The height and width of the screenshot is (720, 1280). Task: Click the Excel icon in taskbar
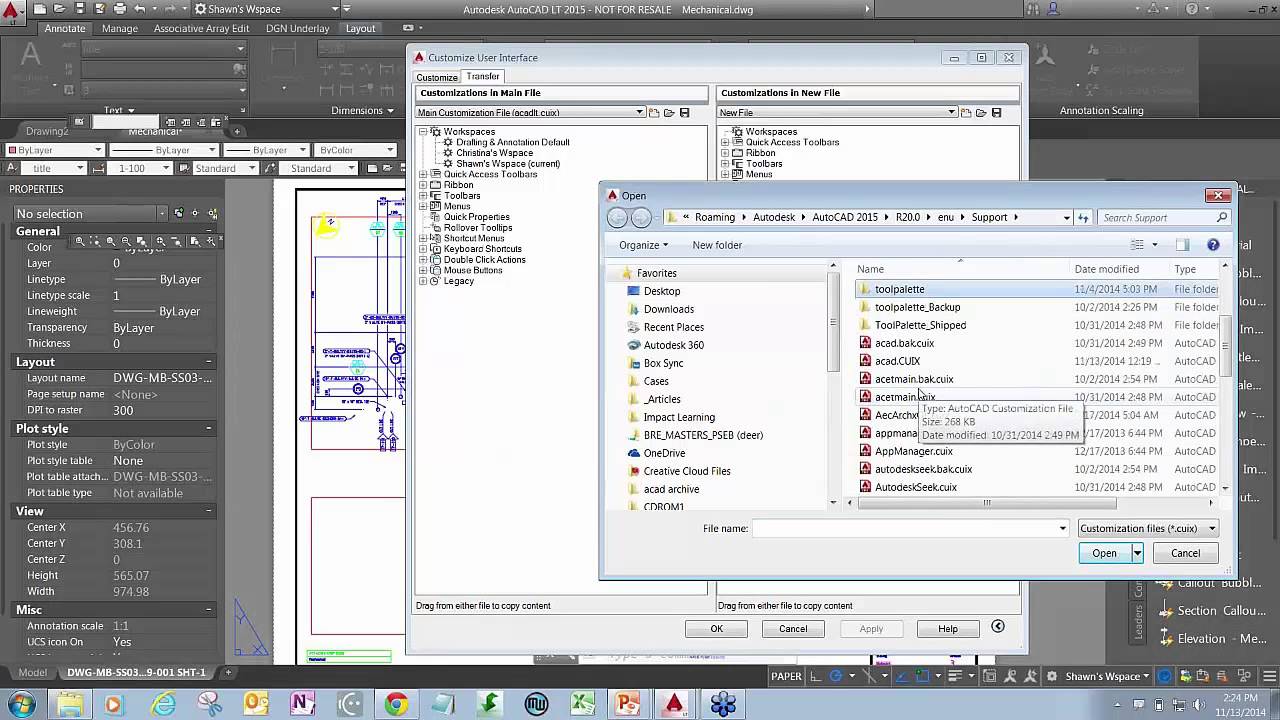(x=582, y=704)
